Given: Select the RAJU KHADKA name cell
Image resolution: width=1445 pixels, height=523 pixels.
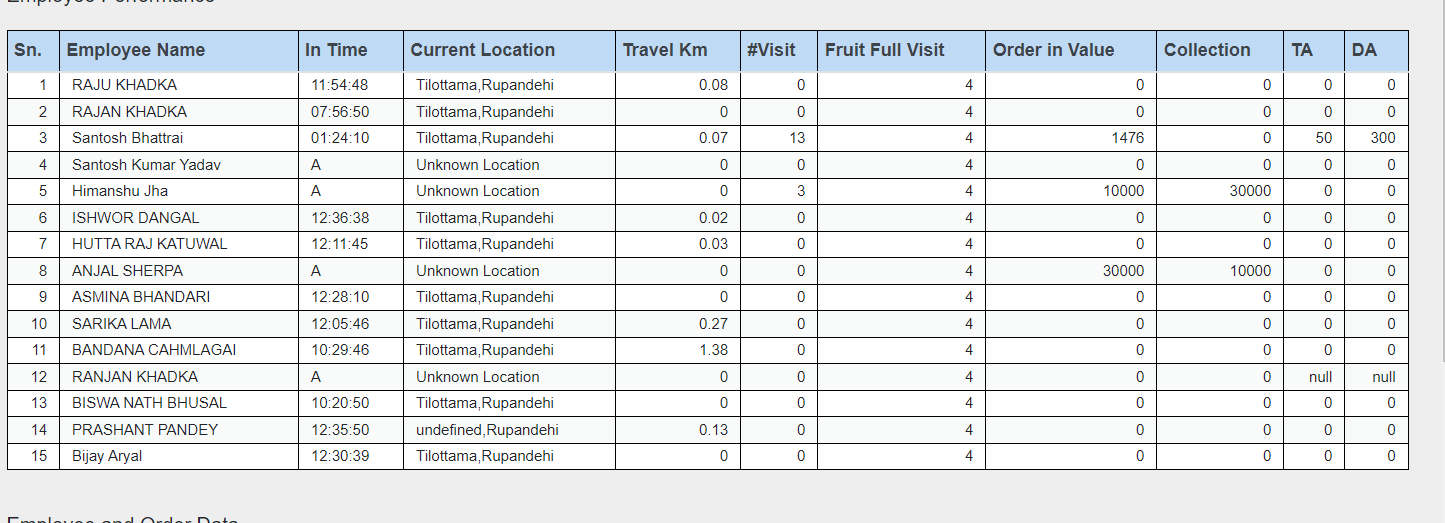Looking at the screenshot, I should (x=124, y=85).
